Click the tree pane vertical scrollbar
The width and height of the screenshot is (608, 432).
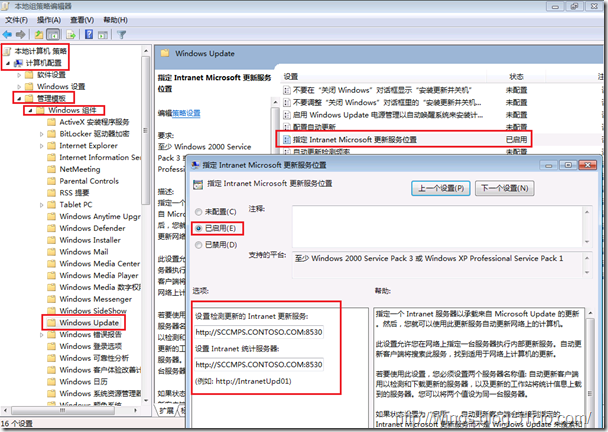[146, 225]
